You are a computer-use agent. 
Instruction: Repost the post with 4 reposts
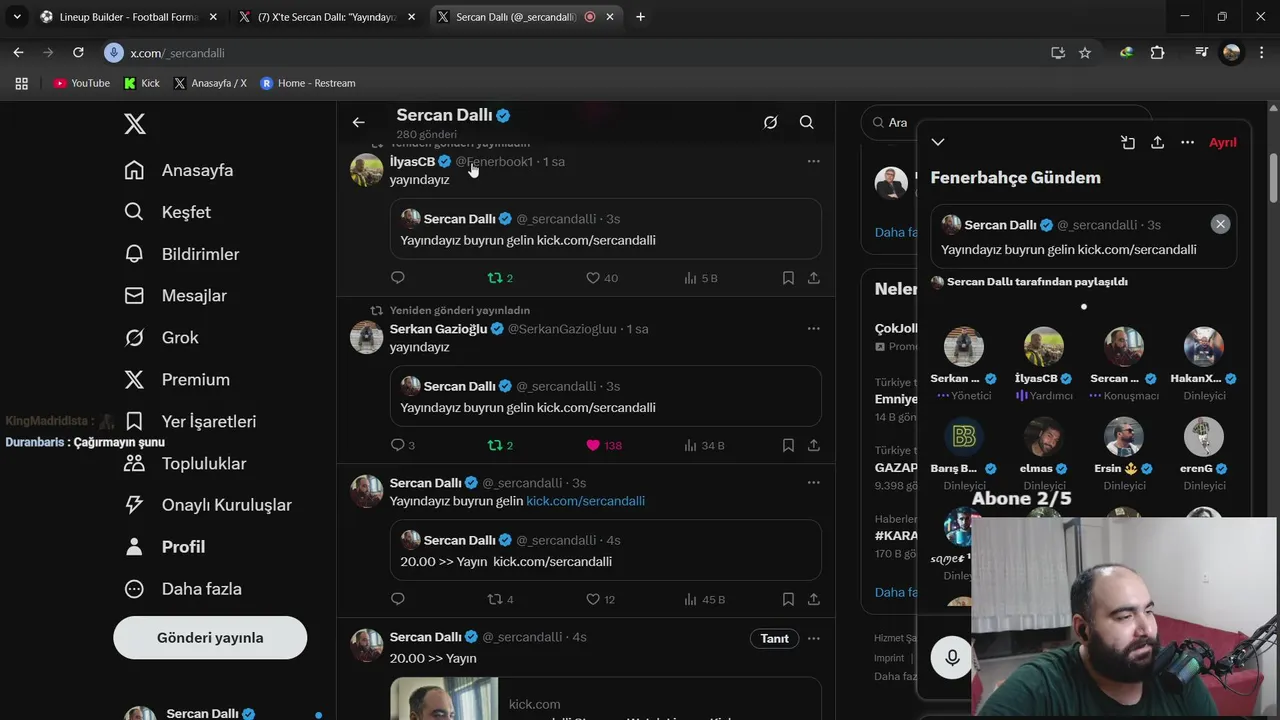(500, 599)
